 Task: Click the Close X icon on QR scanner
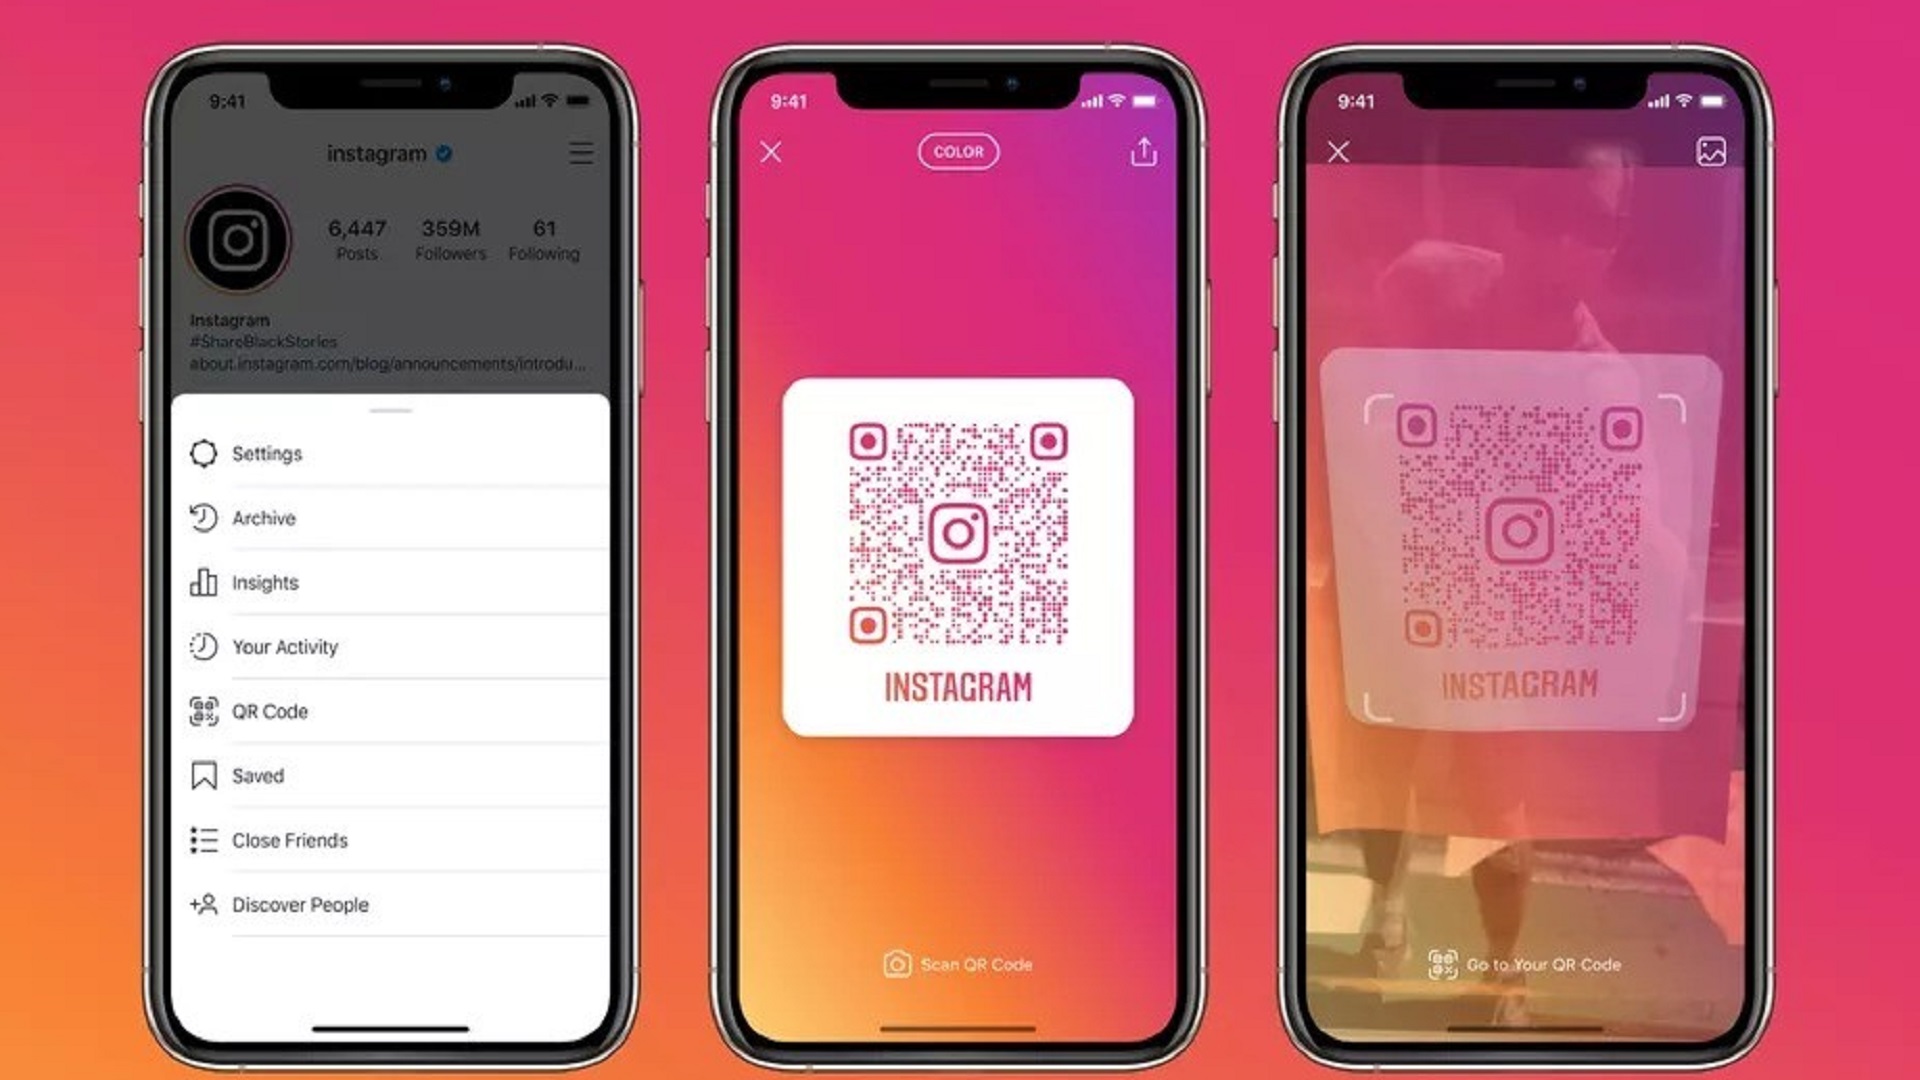point(1338,152)
